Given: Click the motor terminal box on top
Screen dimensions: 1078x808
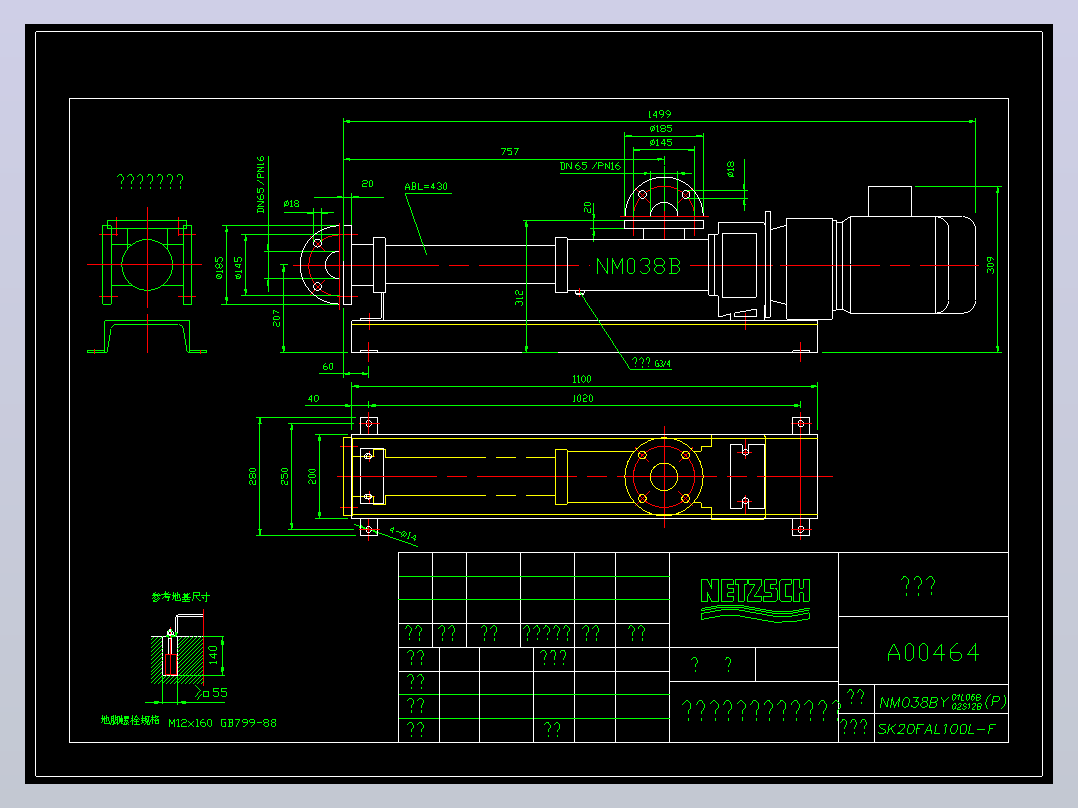Looking at the screenshot, I should tap(890, 201).
